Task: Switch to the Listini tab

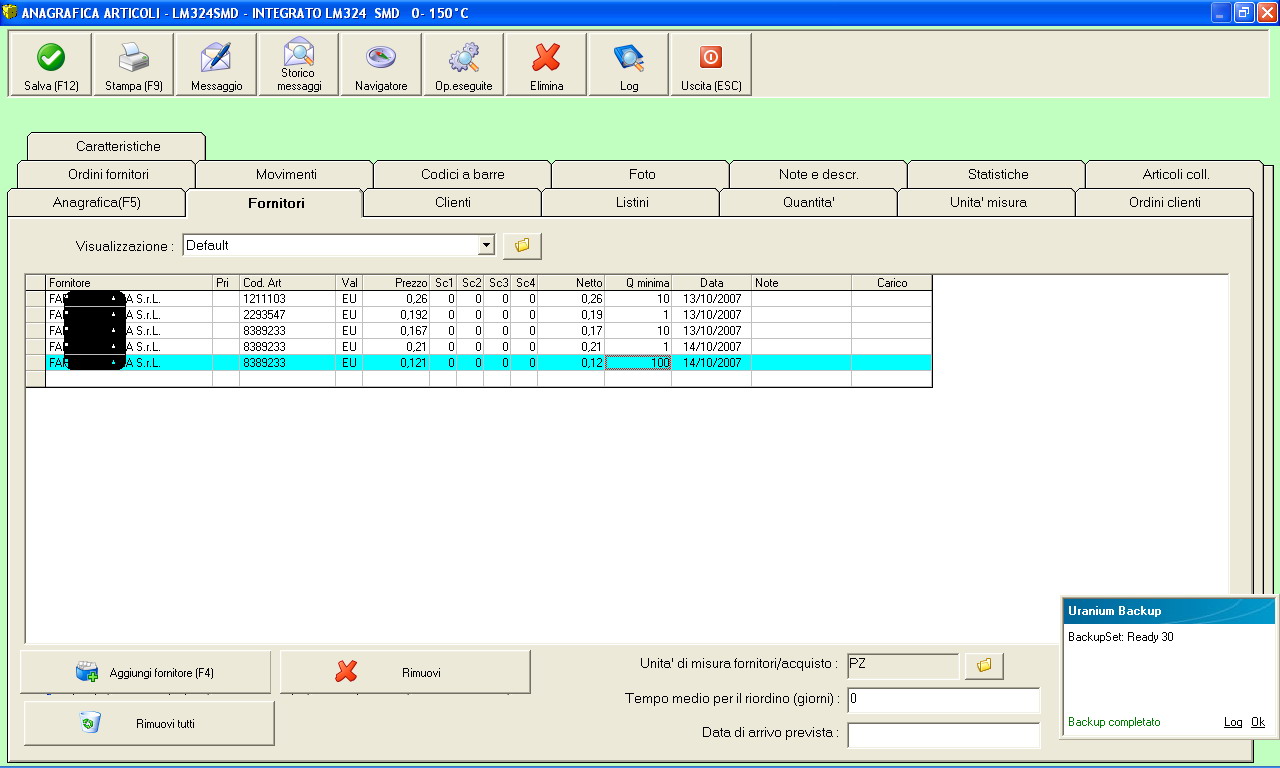Action: [x=632, y=202]
